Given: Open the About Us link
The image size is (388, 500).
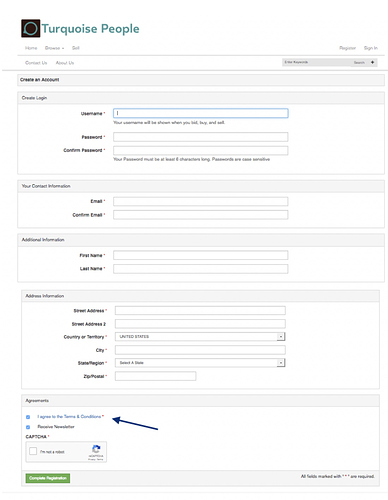Looking at the screenshot, I should 65,63.
